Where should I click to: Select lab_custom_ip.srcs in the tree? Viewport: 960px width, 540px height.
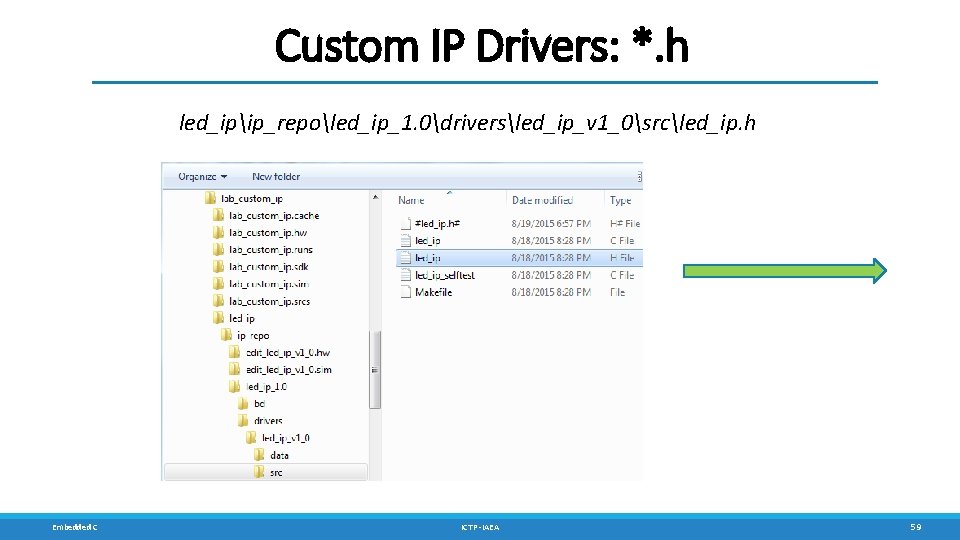pos(269,301)
